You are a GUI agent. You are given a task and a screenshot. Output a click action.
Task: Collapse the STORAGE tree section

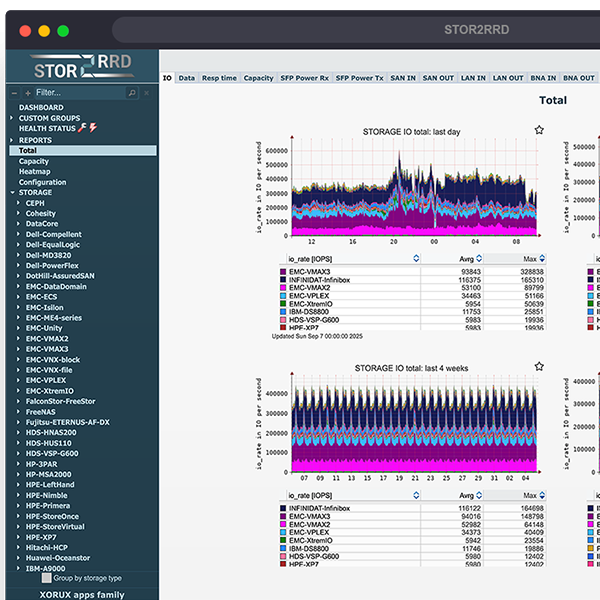pos(11,192)
